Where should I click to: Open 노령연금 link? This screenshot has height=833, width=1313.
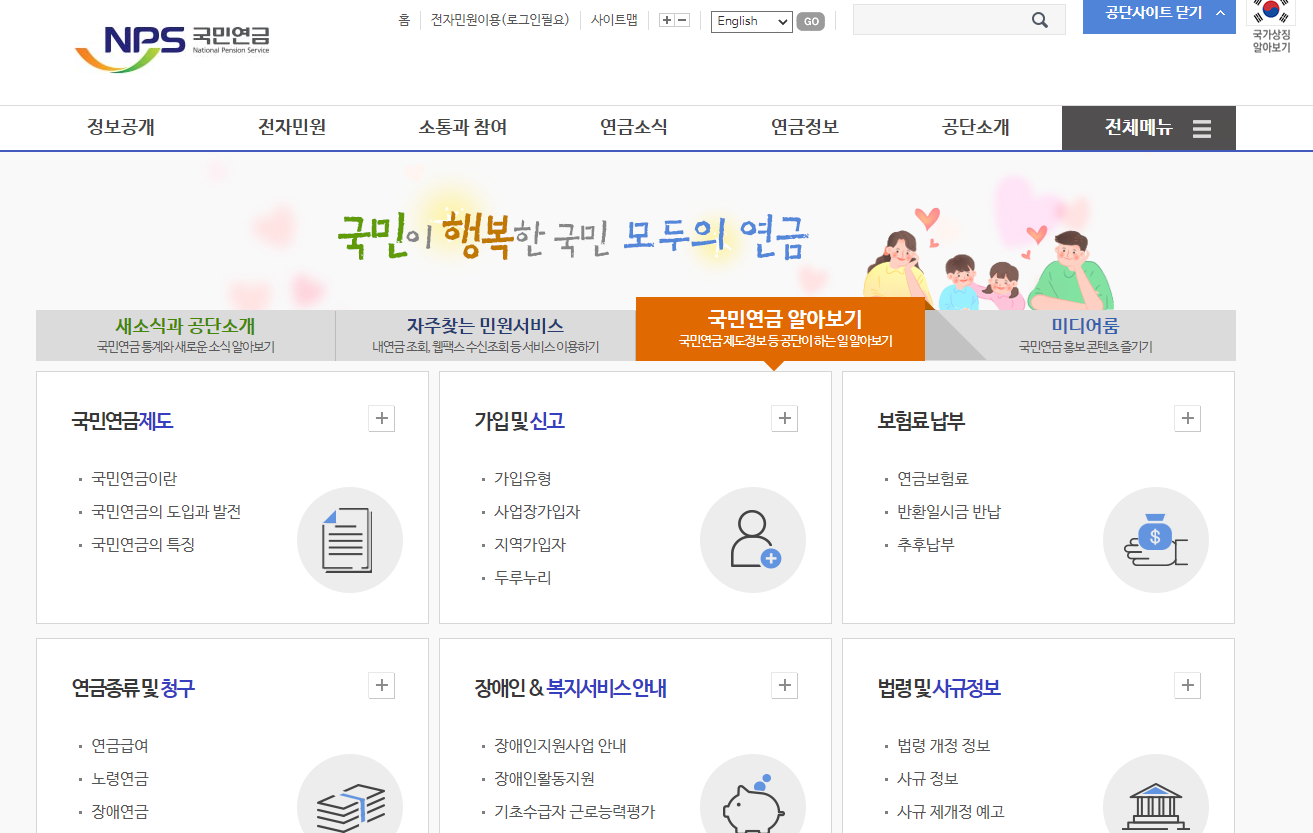(x=120, y=779)
